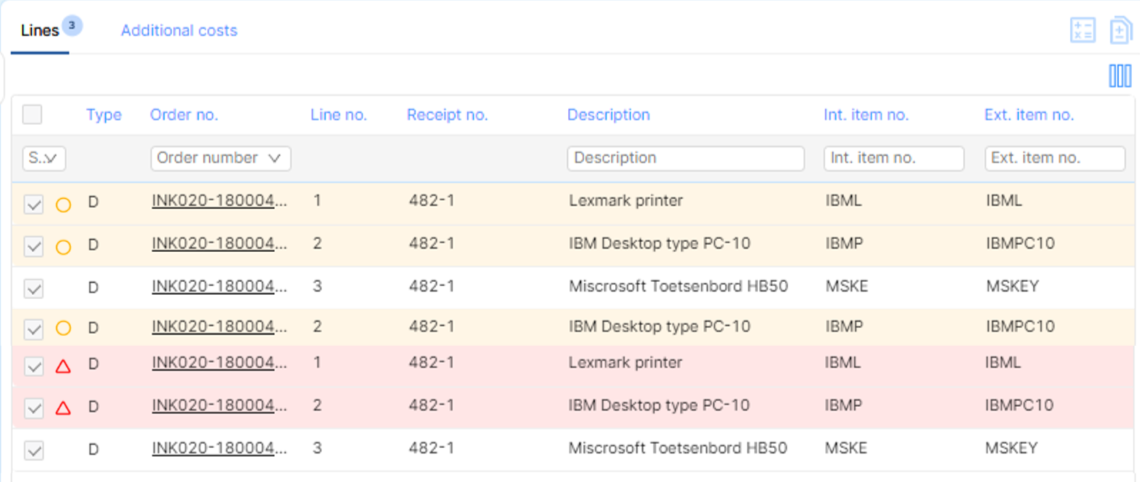
Task: Click the Description filter input field
Action: tap(686, 158)
